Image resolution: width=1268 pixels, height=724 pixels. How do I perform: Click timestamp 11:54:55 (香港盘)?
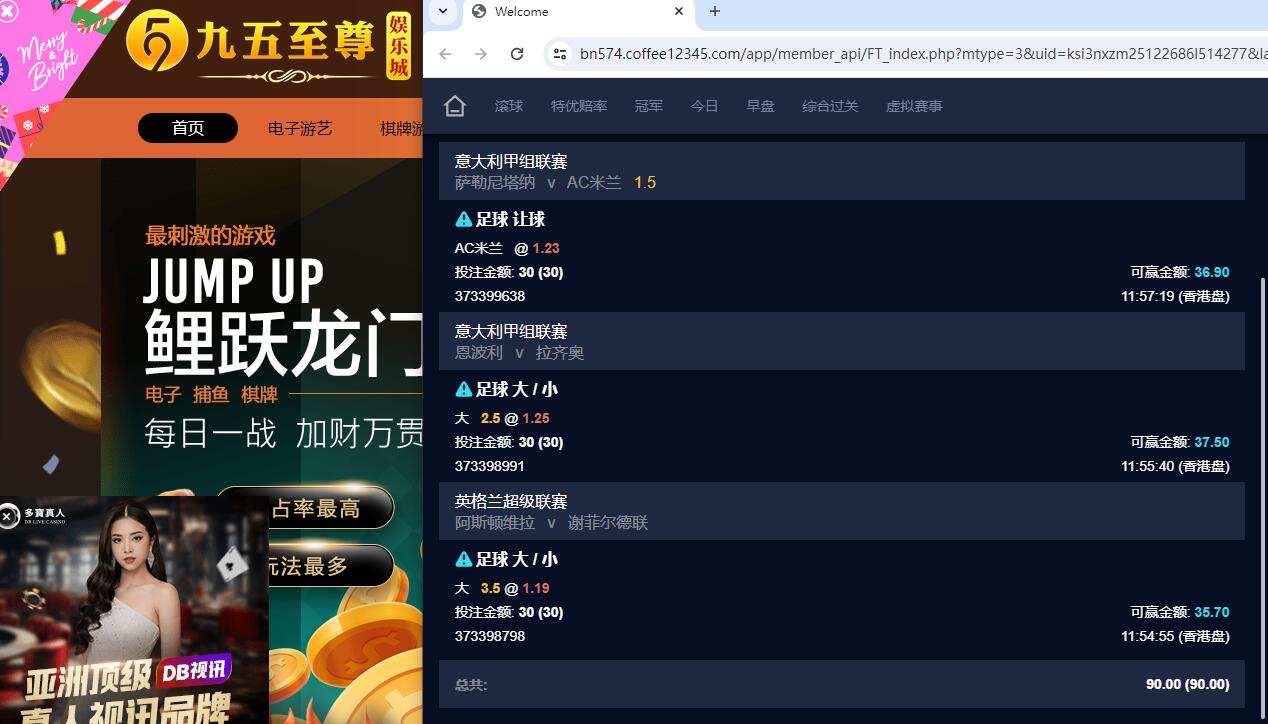[x=1176, y=636]
